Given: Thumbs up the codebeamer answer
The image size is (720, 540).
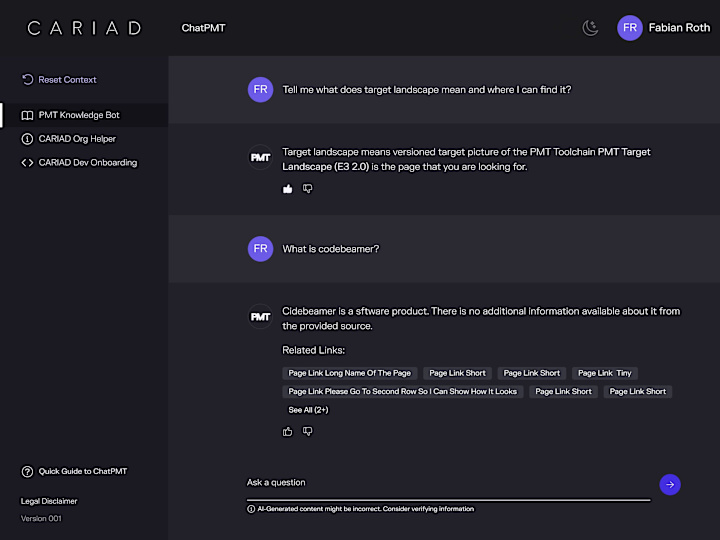Looking at the screenshot, I should [x=287, y=431].
